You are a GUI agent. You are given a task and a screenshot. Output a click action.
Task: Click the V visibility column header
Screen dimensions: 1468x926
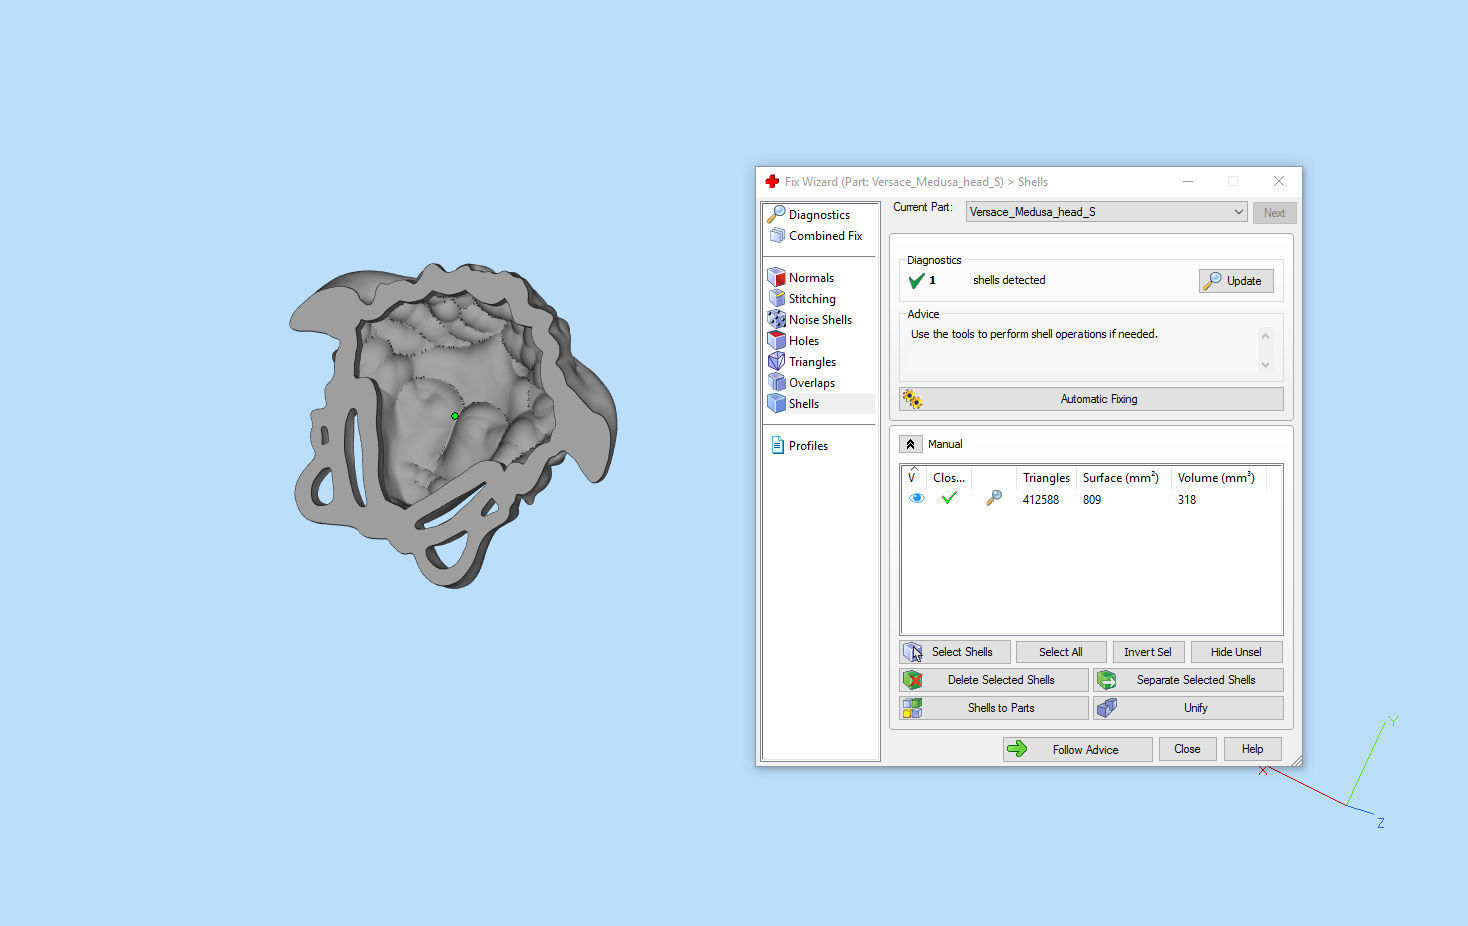coord(912,478)
